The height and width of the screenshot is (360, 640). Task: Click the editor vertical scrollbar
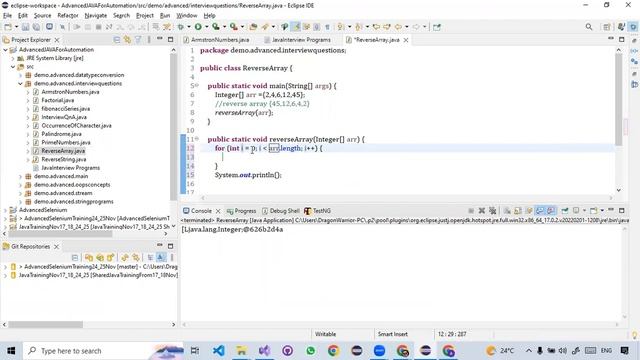619,99
